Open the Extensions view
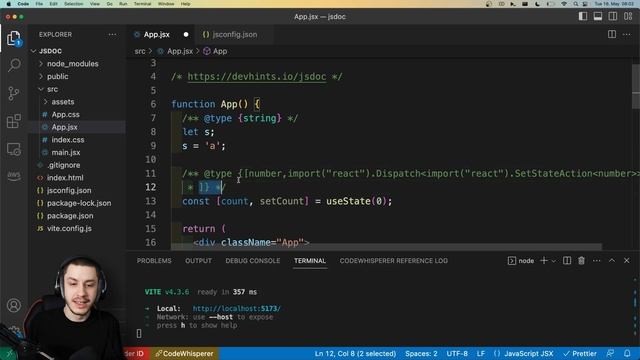 (14, 121)
